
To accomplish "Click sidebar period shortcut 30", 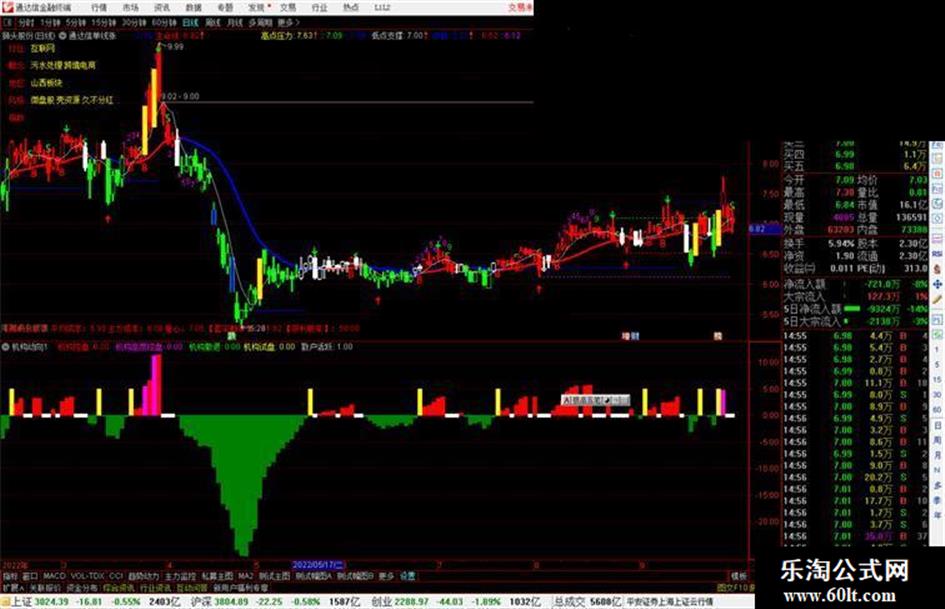I will [x=937, y=395].
